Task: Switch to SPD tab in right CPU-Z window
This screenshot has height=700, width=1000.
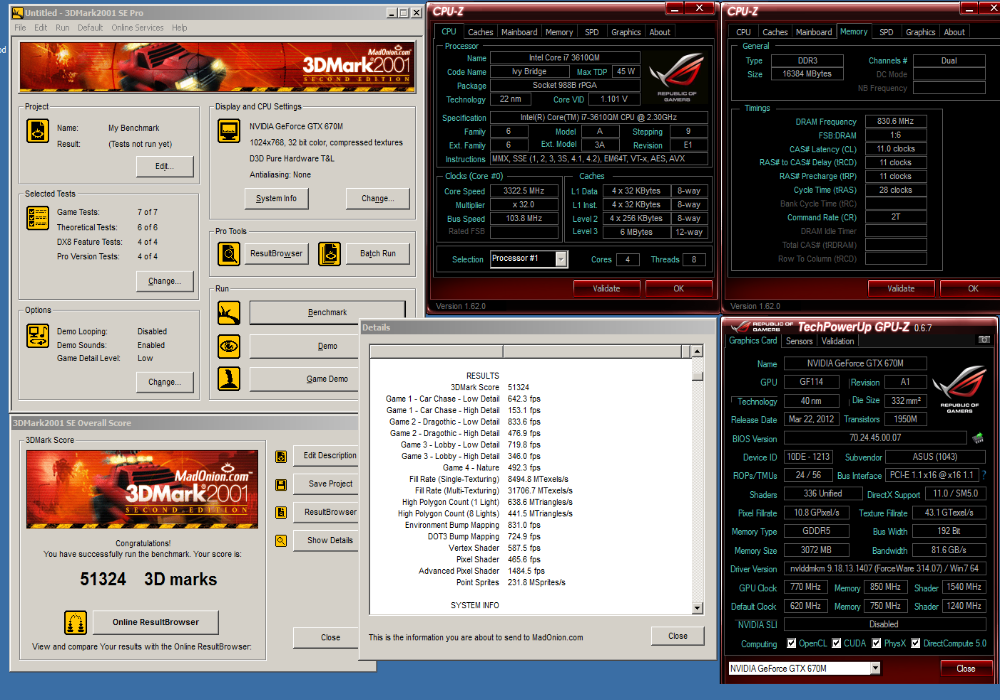Action: (886, 32)
